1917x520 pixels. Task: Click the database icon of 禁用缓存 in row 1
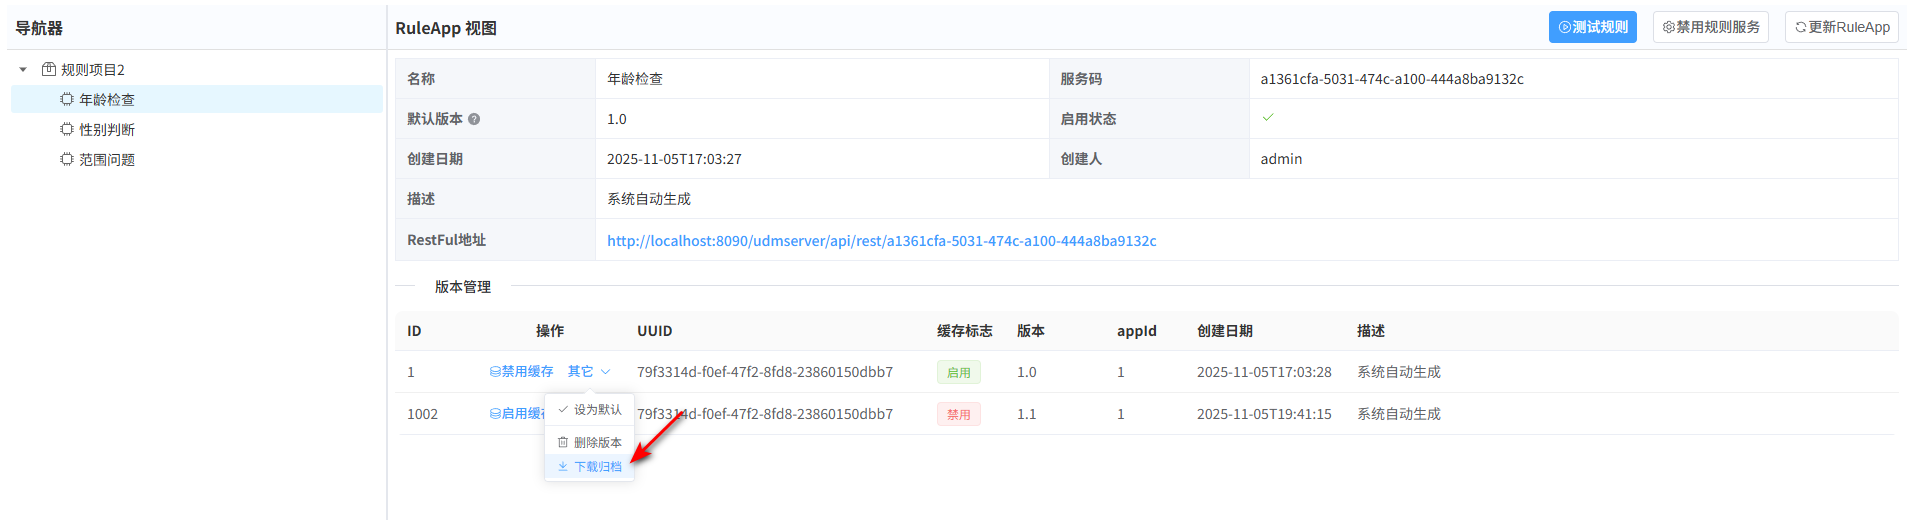[x=494, y=371]
